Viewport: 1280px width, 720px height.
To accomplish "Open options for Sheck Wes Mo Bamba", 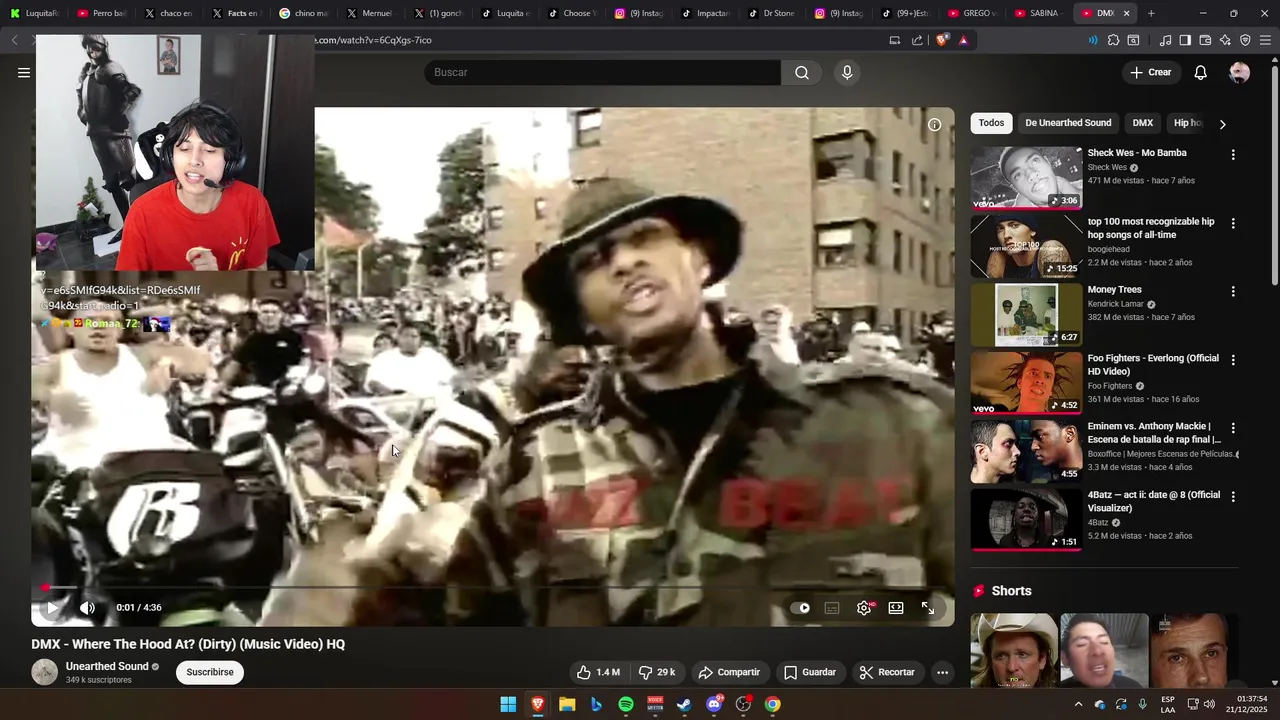I will coord(1233,155).
